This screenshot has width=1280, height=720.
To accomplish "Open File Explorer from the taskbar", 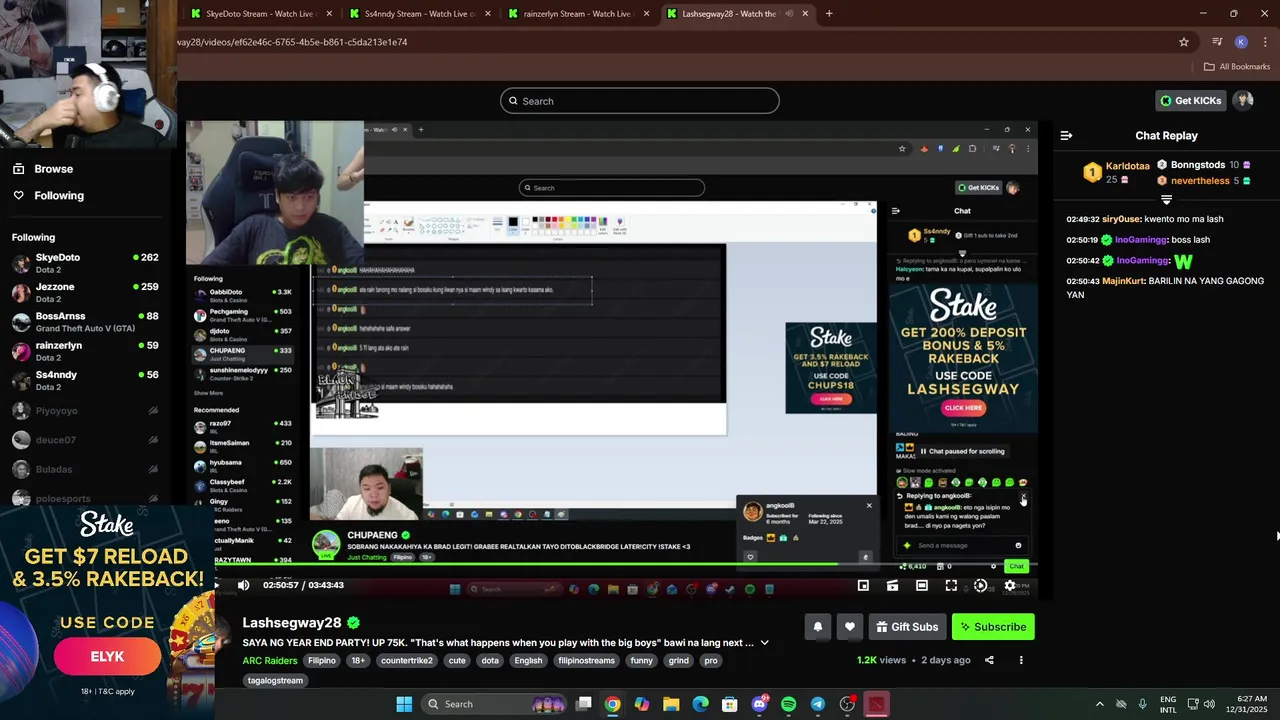I will tap(671, 704).
